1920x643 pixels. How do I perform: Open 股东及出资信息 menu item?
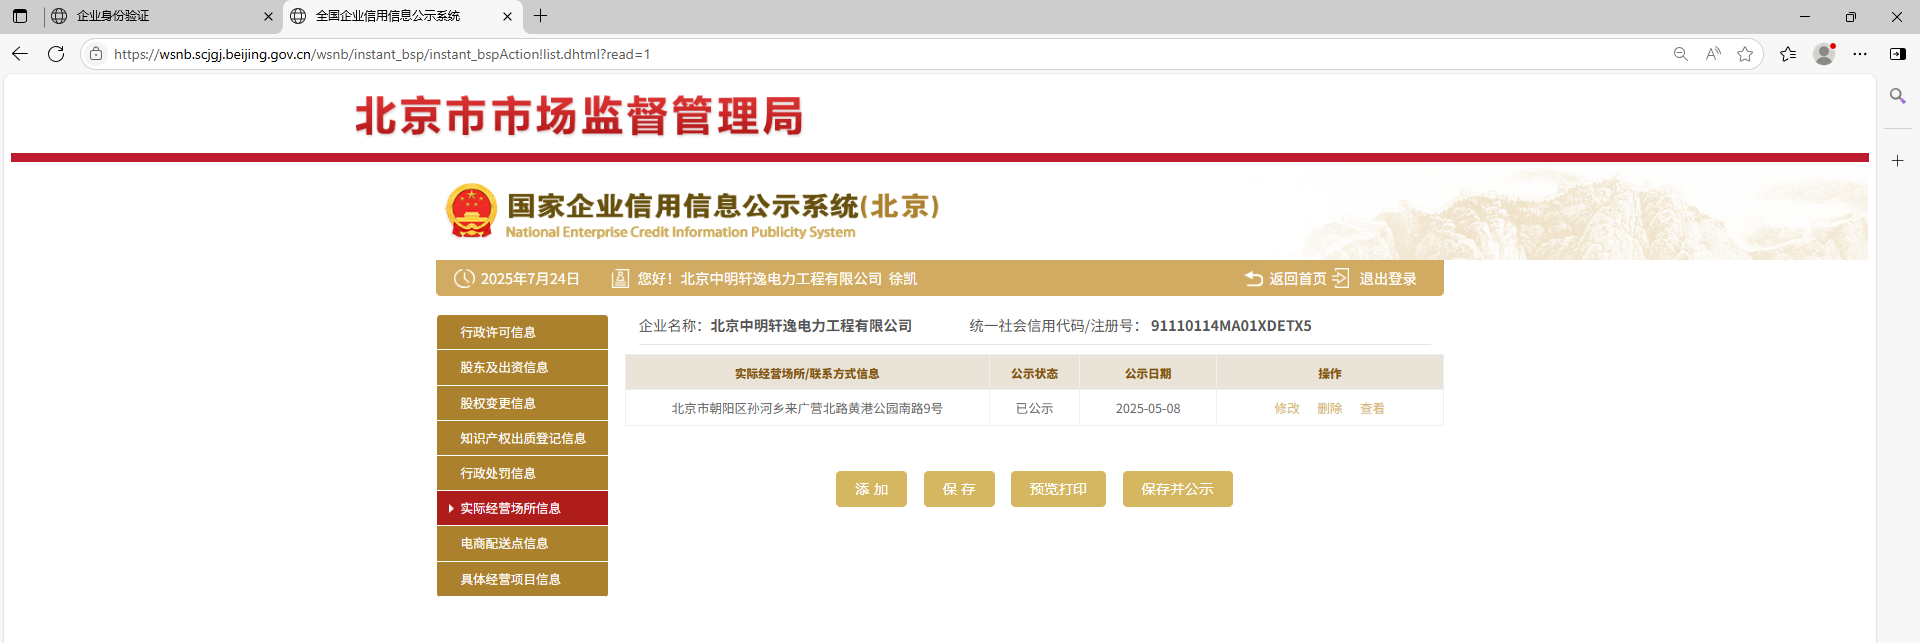522,367
